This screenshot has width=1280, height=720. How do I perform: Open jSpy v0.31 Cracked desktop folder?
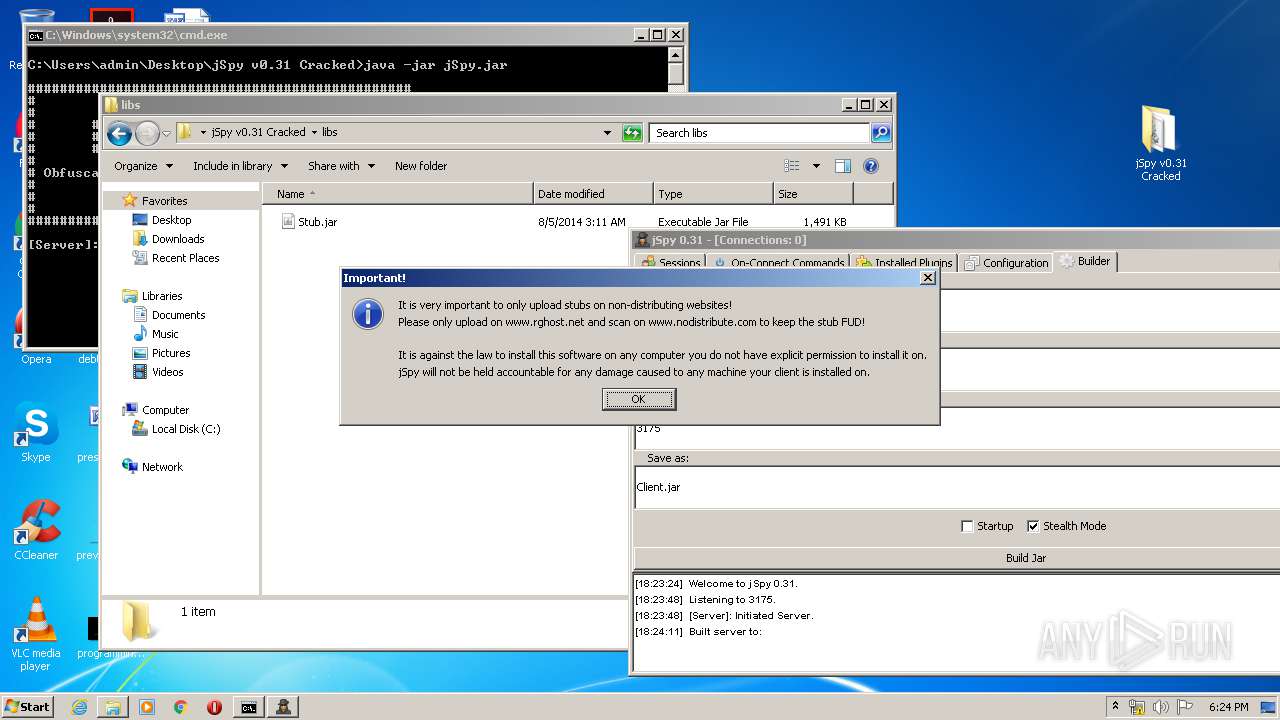(x=1160, y=143)
